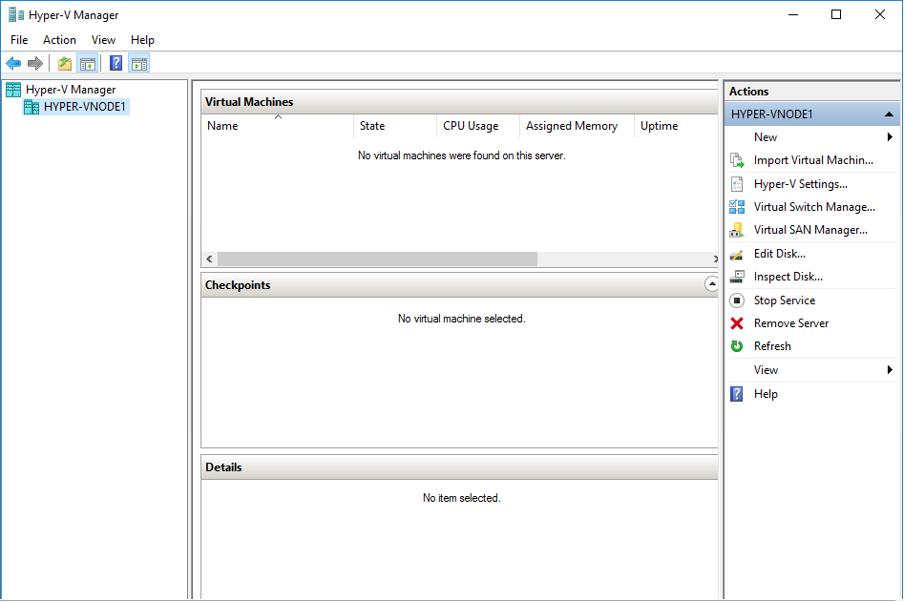Screen dimensions: 905x602
Task: Click the Virtual Switch Manager icon
Action: pos(737,207)
